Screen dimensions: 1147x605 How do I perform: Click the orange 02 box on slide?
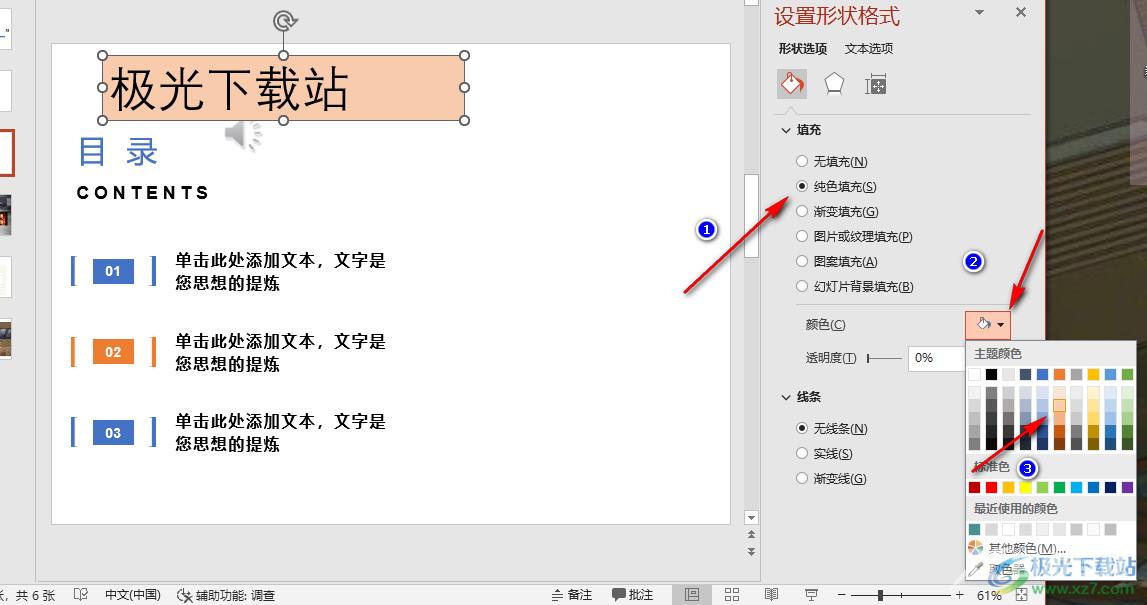[113, 352]
